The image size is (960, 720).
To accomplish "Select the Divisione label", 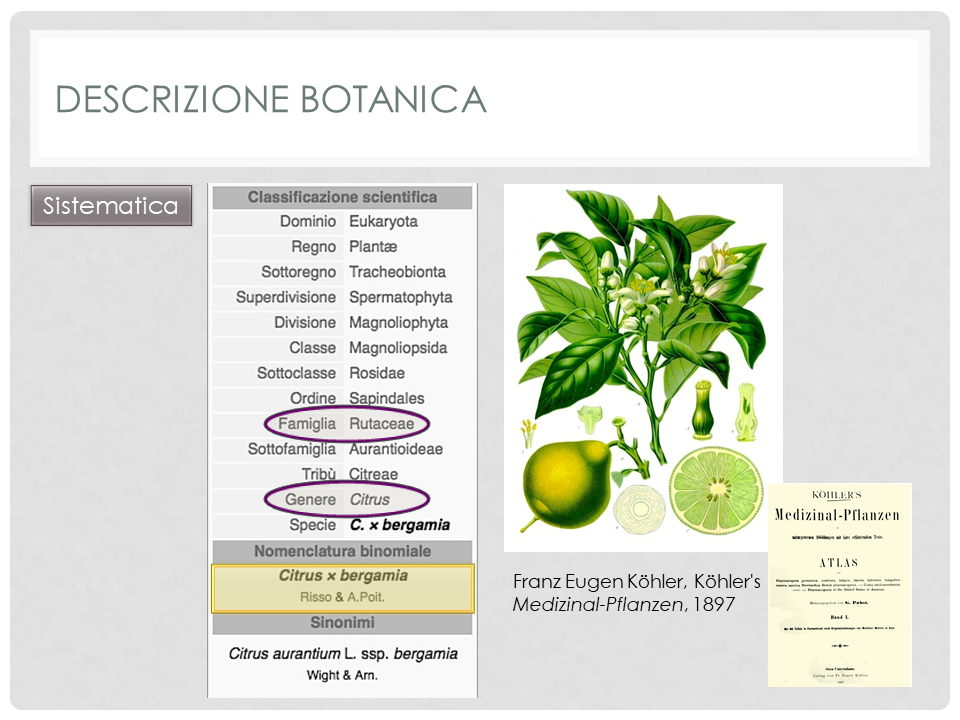I will [305, 323].
